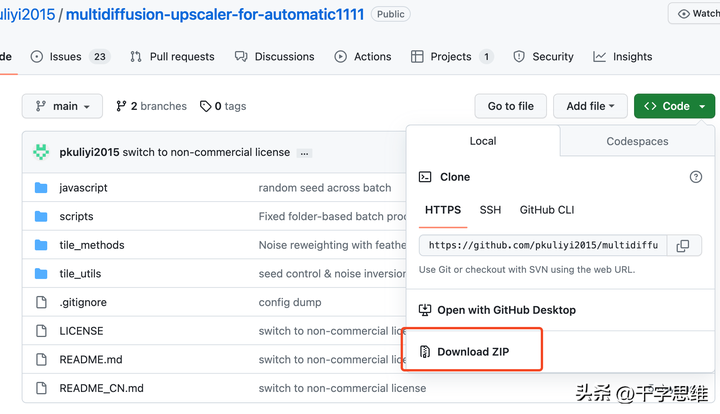
Task: Open the Actions tab
Action: (x=363, y=56)
